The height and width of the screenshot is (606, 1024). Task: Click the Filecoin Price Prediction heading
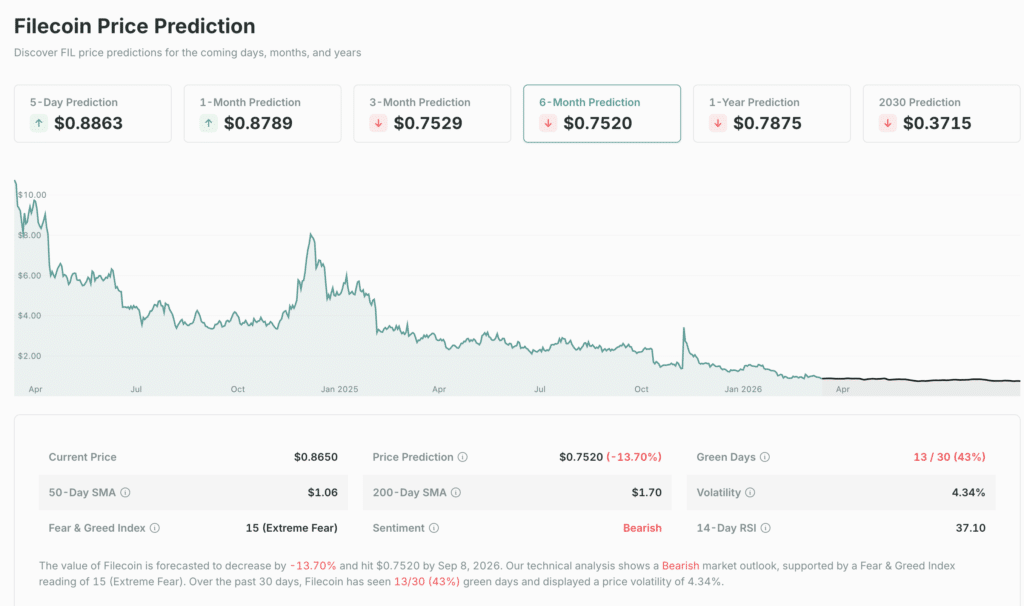(134, 25)
